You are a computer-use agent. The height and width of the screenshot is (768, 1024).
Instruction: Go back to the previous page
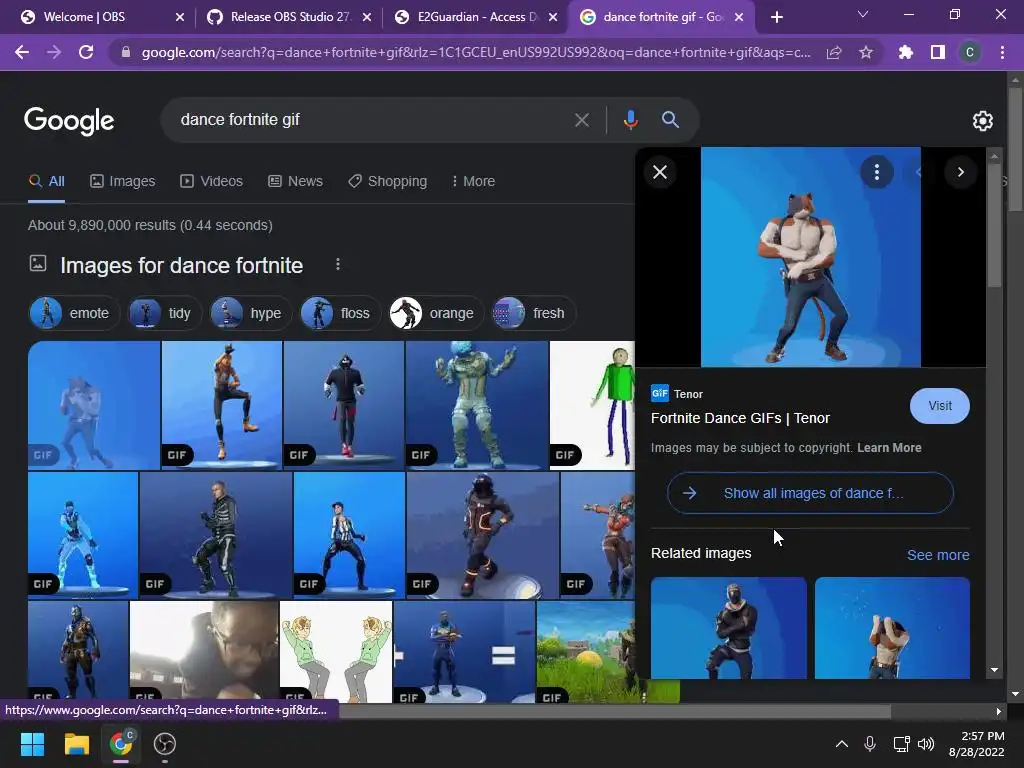click(x=22, y=52)
